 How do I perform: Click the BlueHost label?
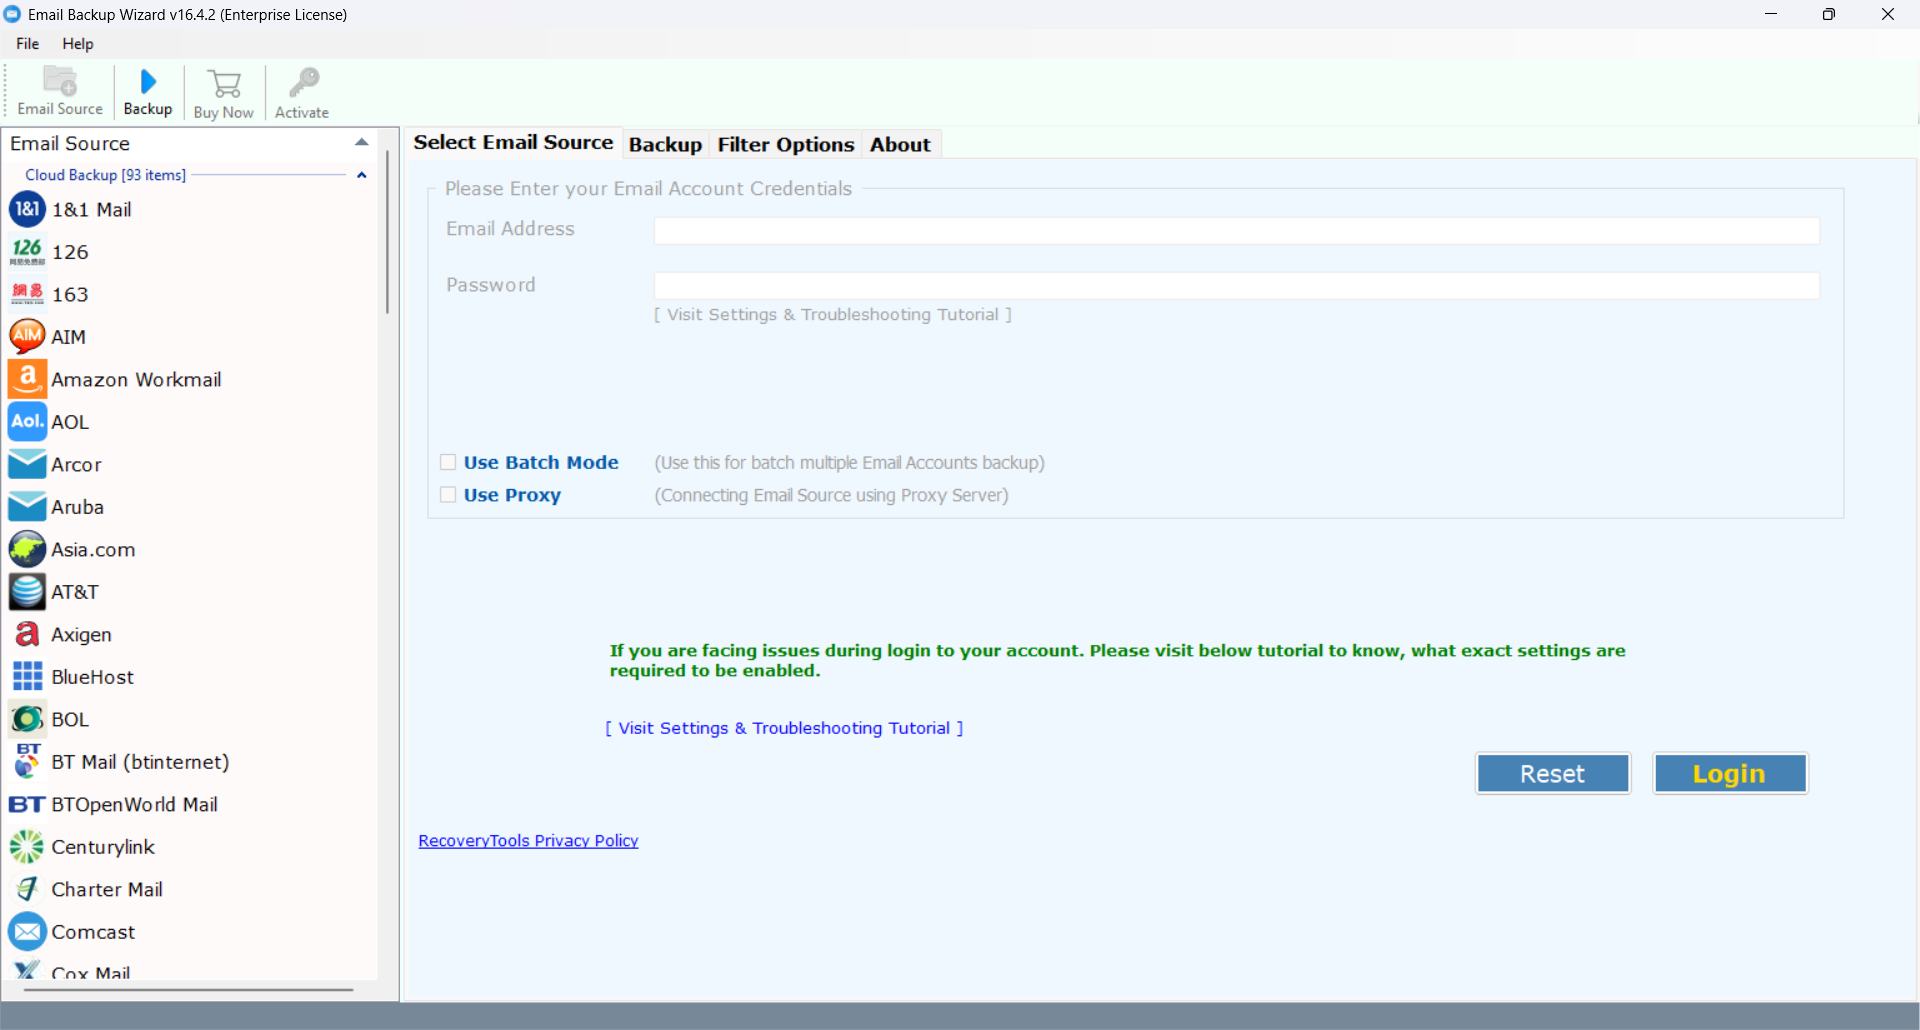pyautogui.click(x=93, y=677)
